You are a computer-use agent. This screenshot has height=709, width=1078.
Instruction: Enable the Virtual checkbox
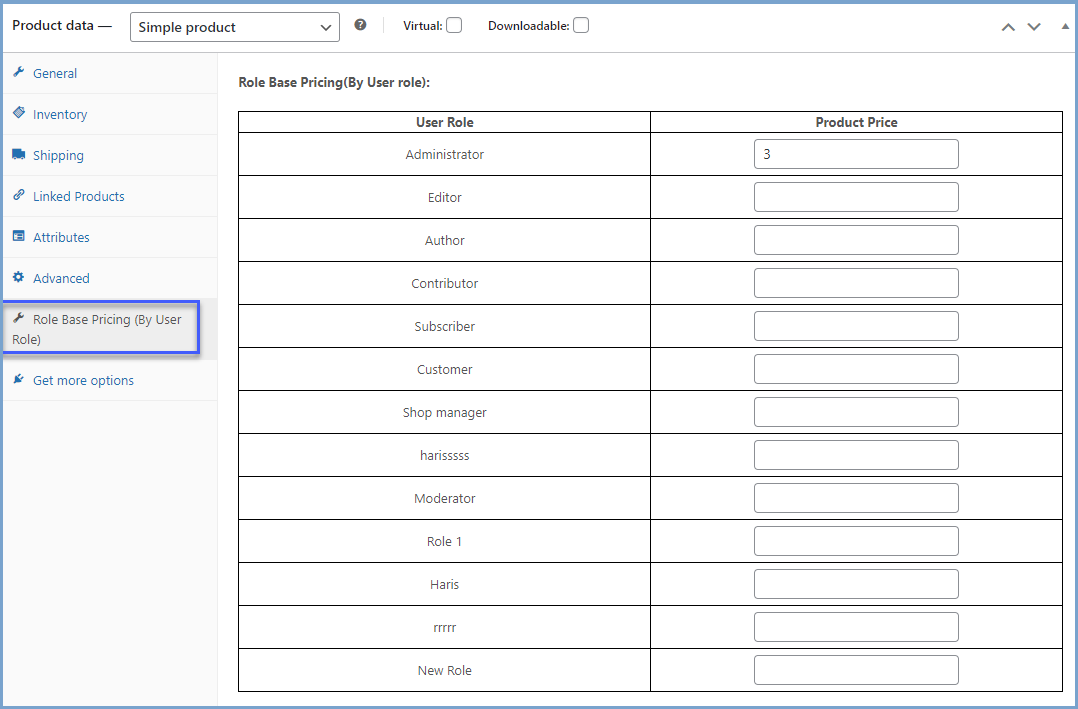click(455, 24)
